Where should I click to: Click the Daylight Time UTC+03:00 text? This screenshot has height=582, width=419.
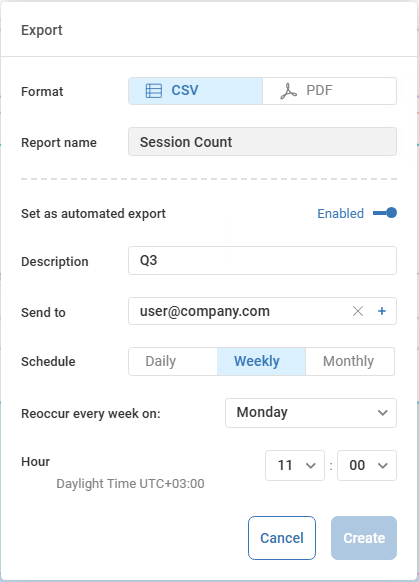click(x=130, y=484)
